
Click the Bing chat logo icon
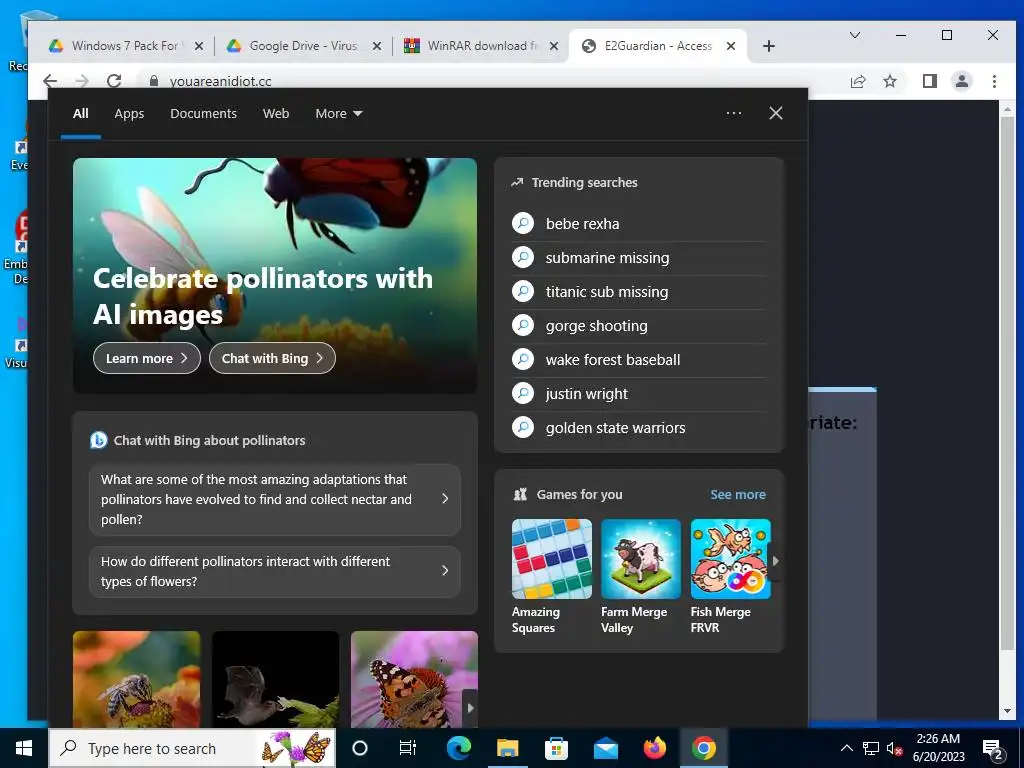pos(99,441)
